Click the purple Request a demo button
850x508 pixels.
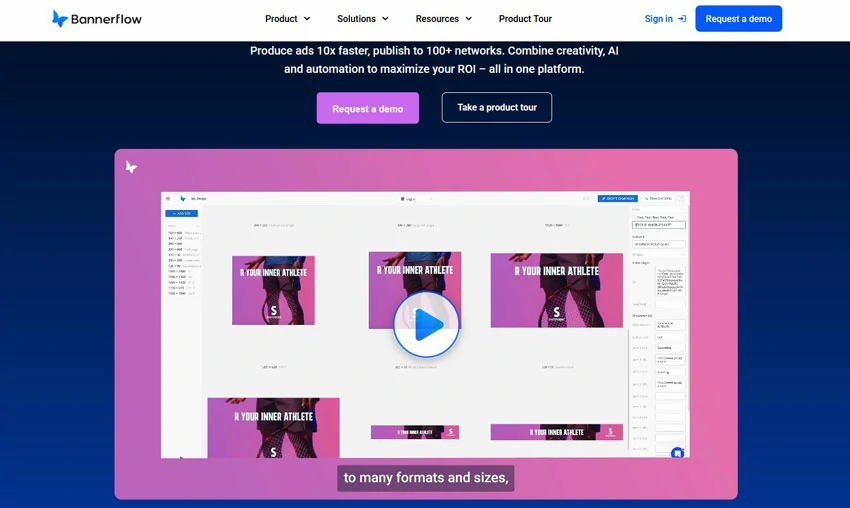[367, 108]
